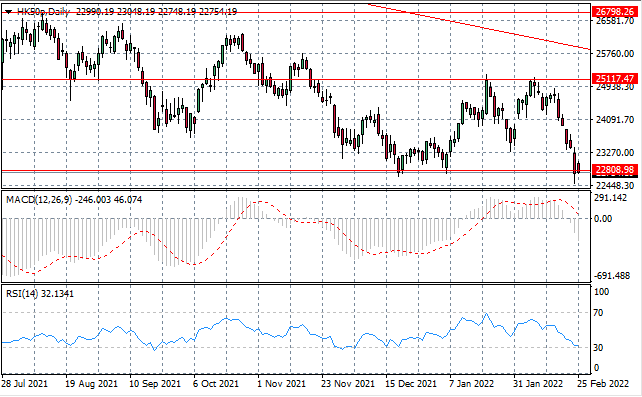Select the 23270.00 price scale value

click(x=615, y=153)
